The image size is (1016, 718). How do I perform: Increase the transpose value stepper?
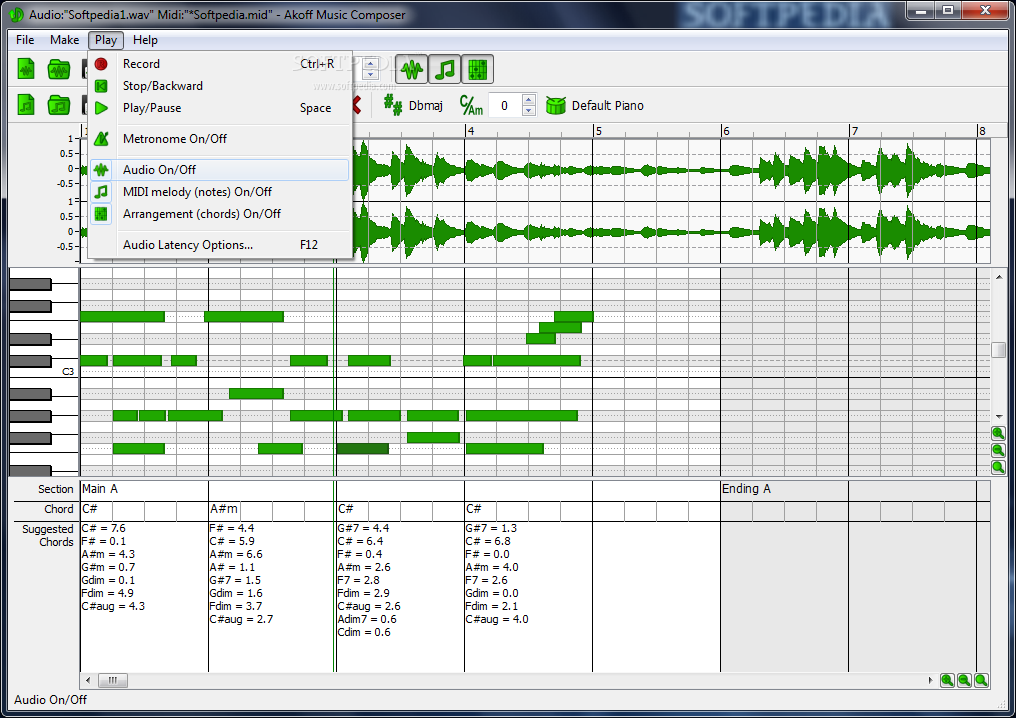point(529,100)
